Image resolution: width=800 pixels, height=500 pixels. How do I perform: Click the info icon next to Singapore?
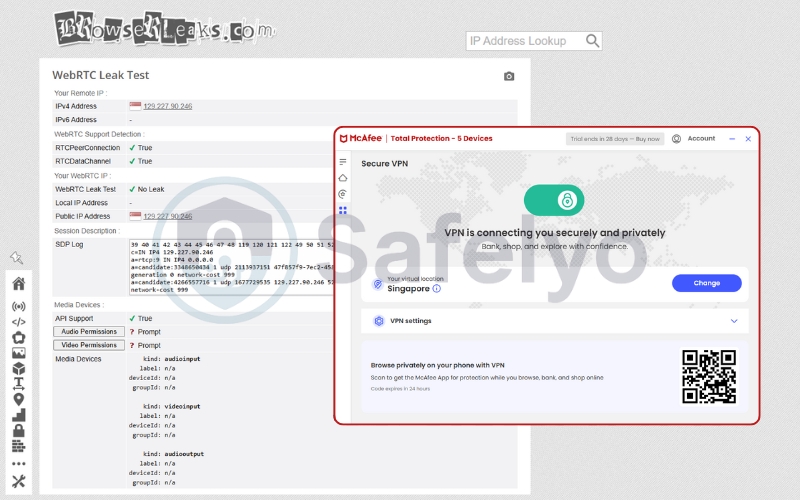pyautogui.click(x=437, y=289)
